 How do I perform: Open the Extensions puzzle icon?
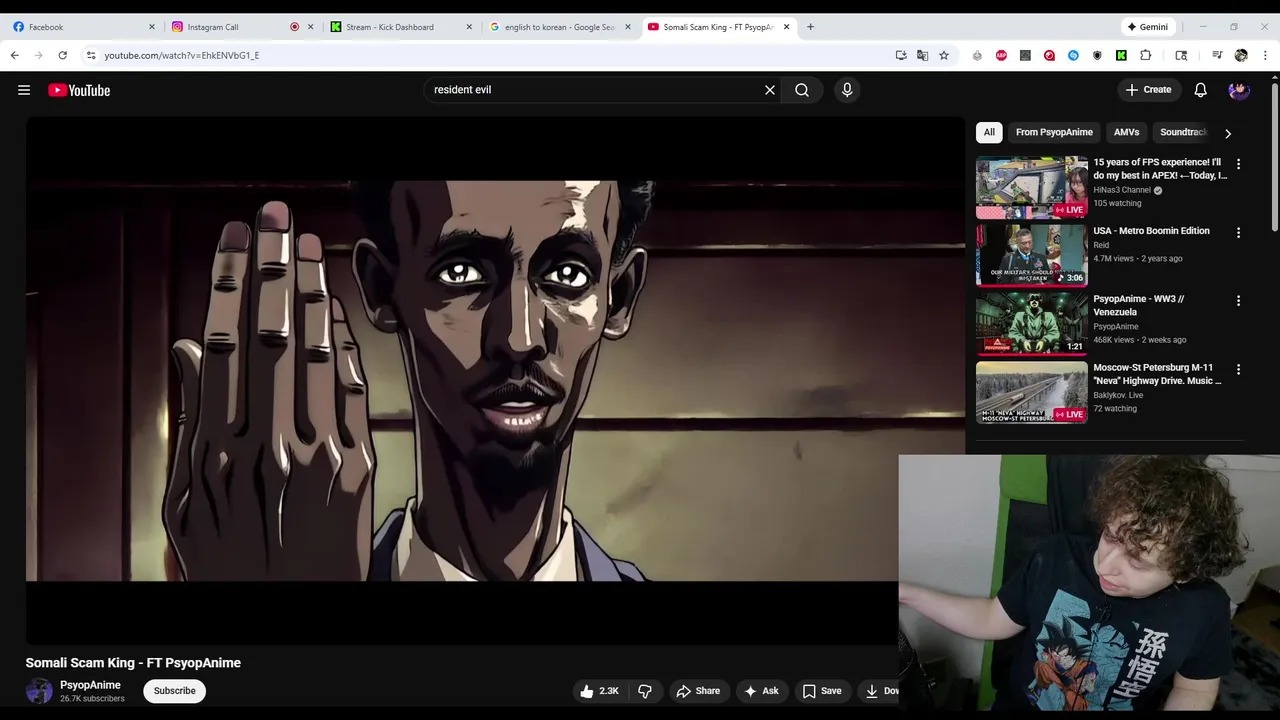(x=1146, y=55)
